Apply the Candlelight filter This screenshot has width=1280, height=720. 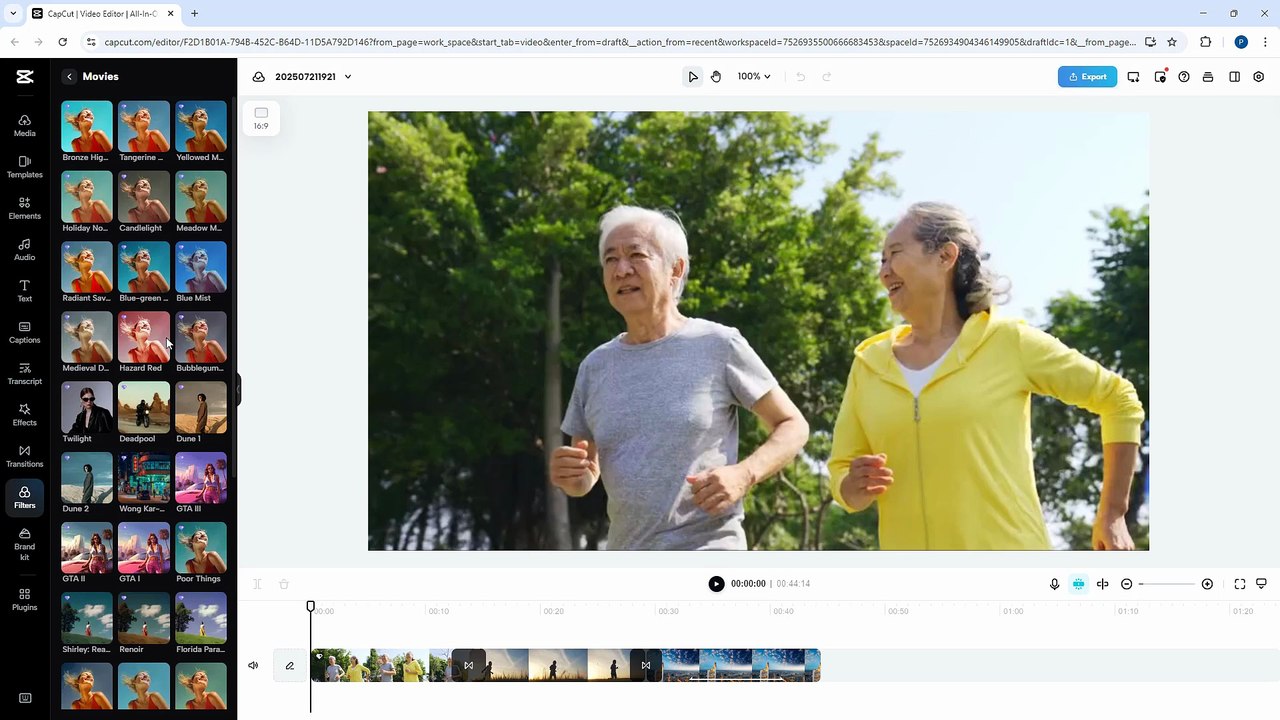pyautogui.click(x=144, y=196)
